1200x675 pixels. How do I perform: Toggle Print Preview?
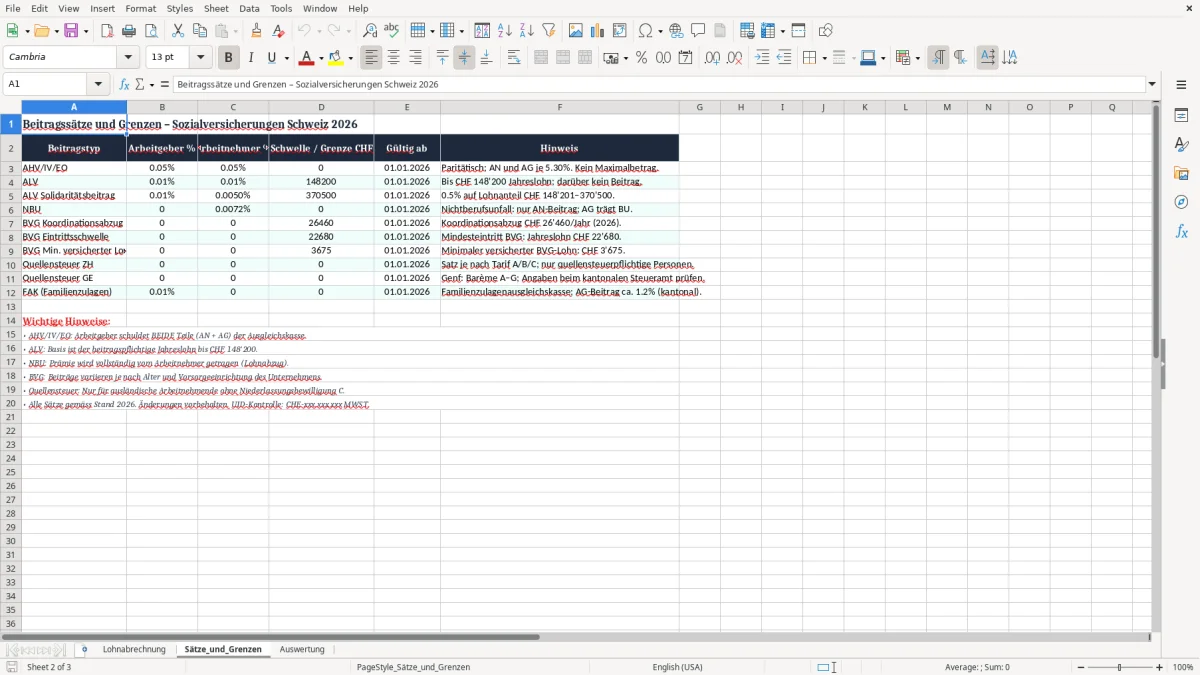[x=150, y=31]
